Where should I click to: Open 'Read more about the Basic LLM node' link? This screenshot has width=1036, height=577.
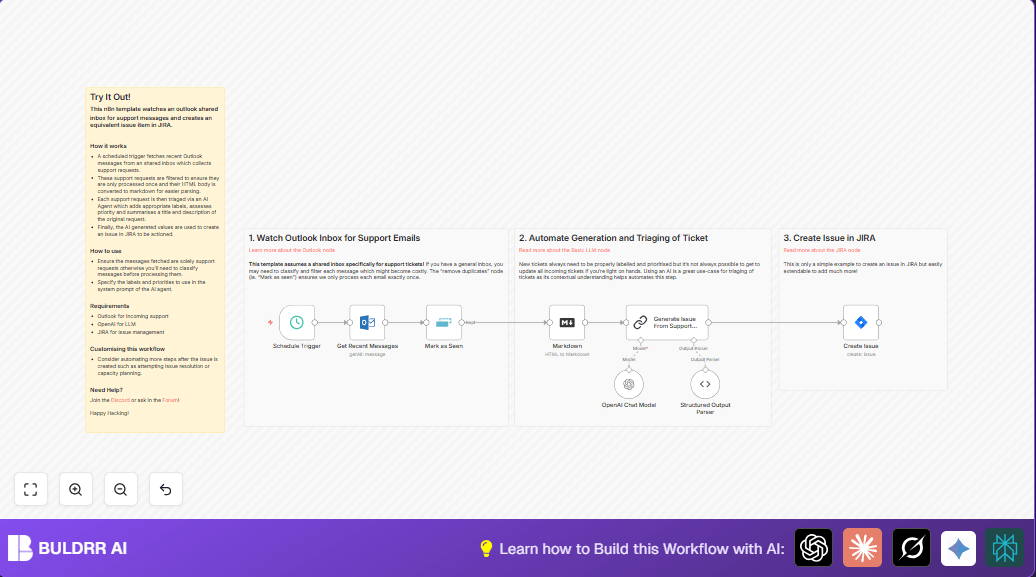click(x=564, y=250)
